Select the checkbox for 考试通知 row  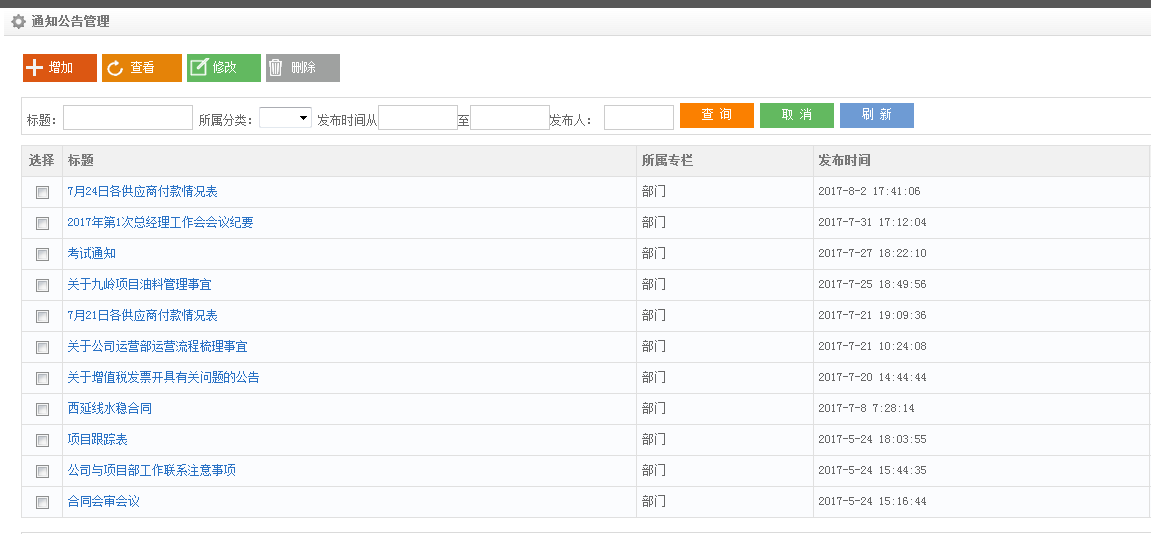42,254
